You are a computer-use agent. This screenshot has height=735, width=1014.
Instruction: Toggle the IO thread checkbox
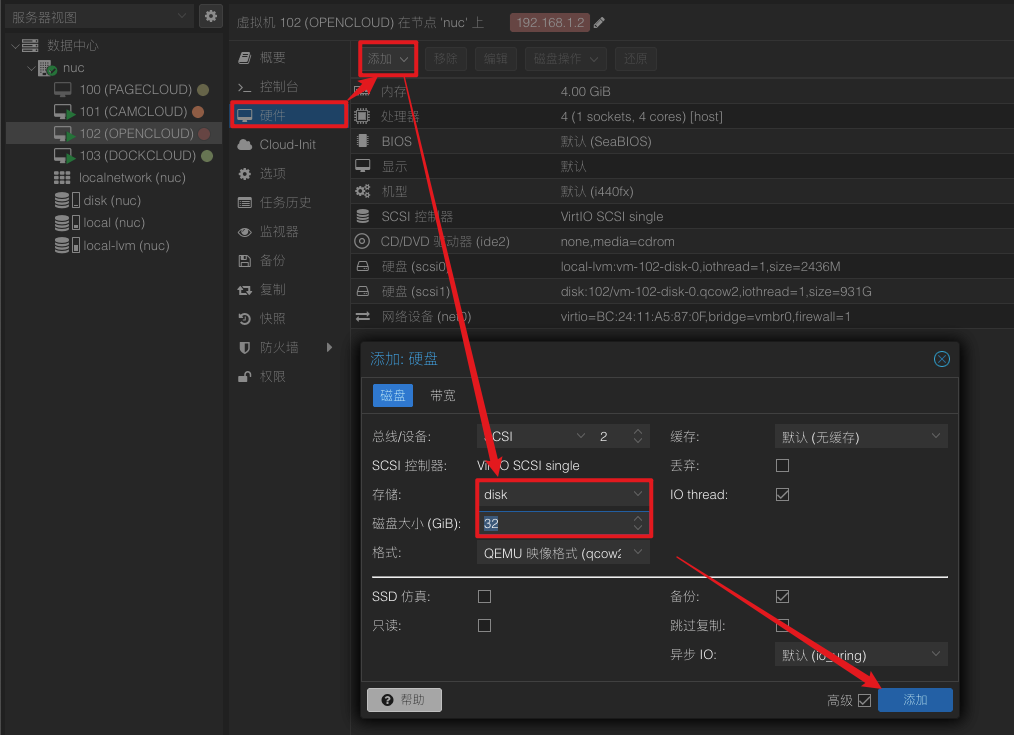point(782,495)
